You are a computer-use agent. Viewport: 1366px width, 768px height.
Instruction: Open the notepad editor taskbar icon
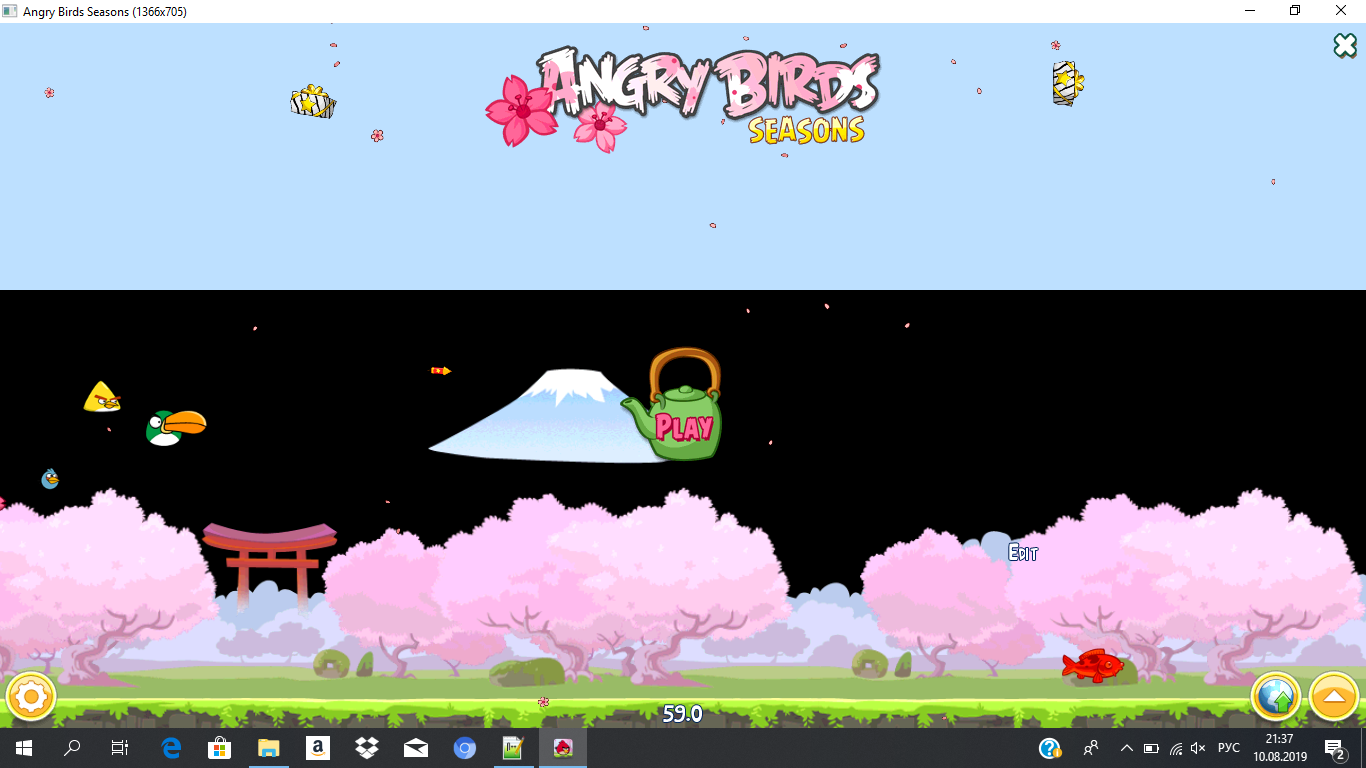(x=514, y=748)
